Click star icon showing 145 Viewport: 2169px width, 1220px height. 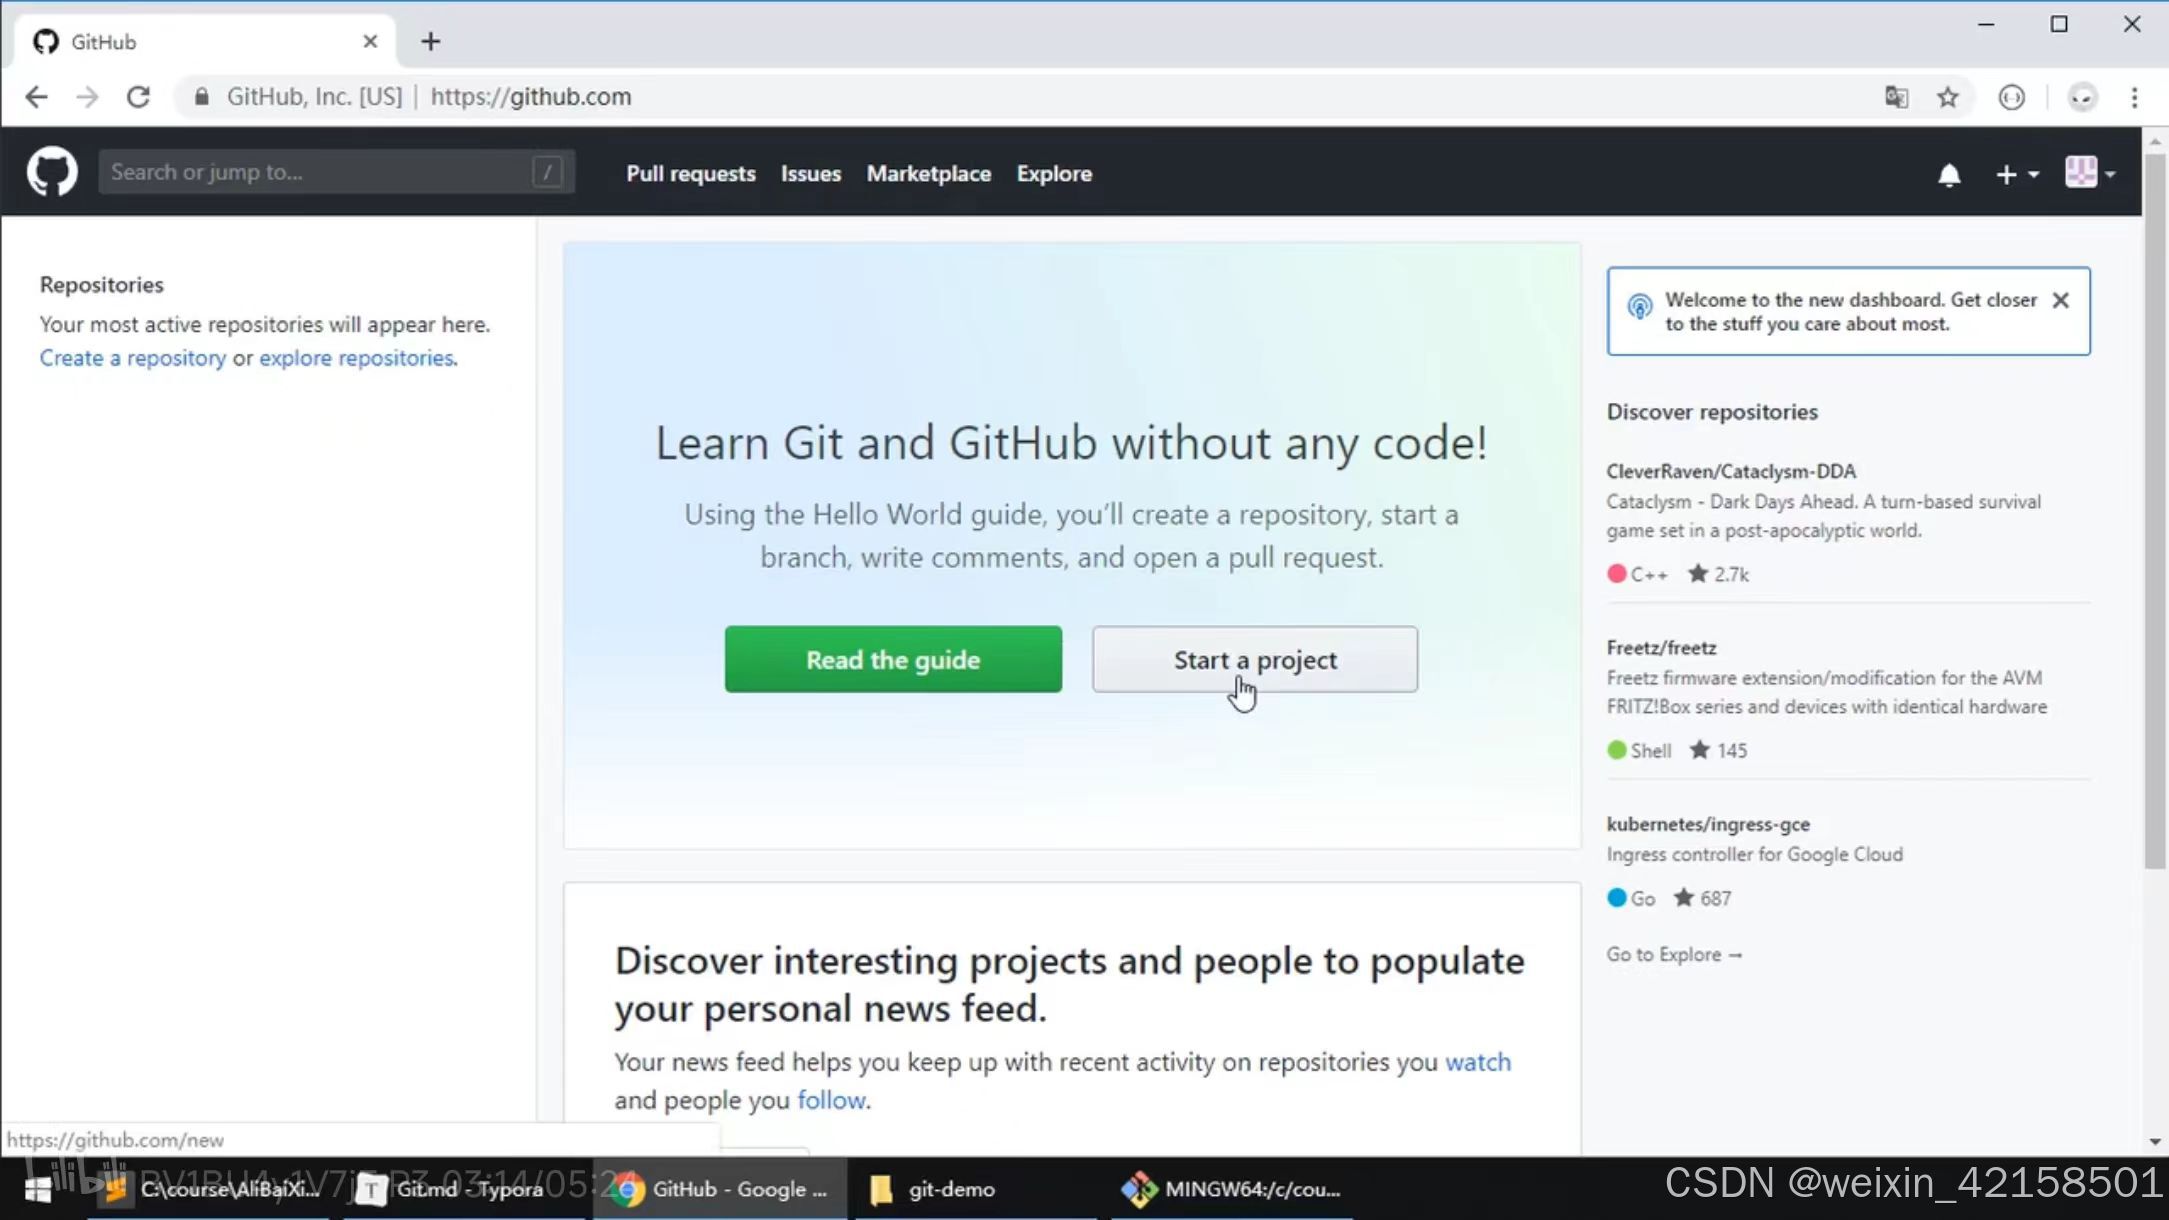(1699, 749)
